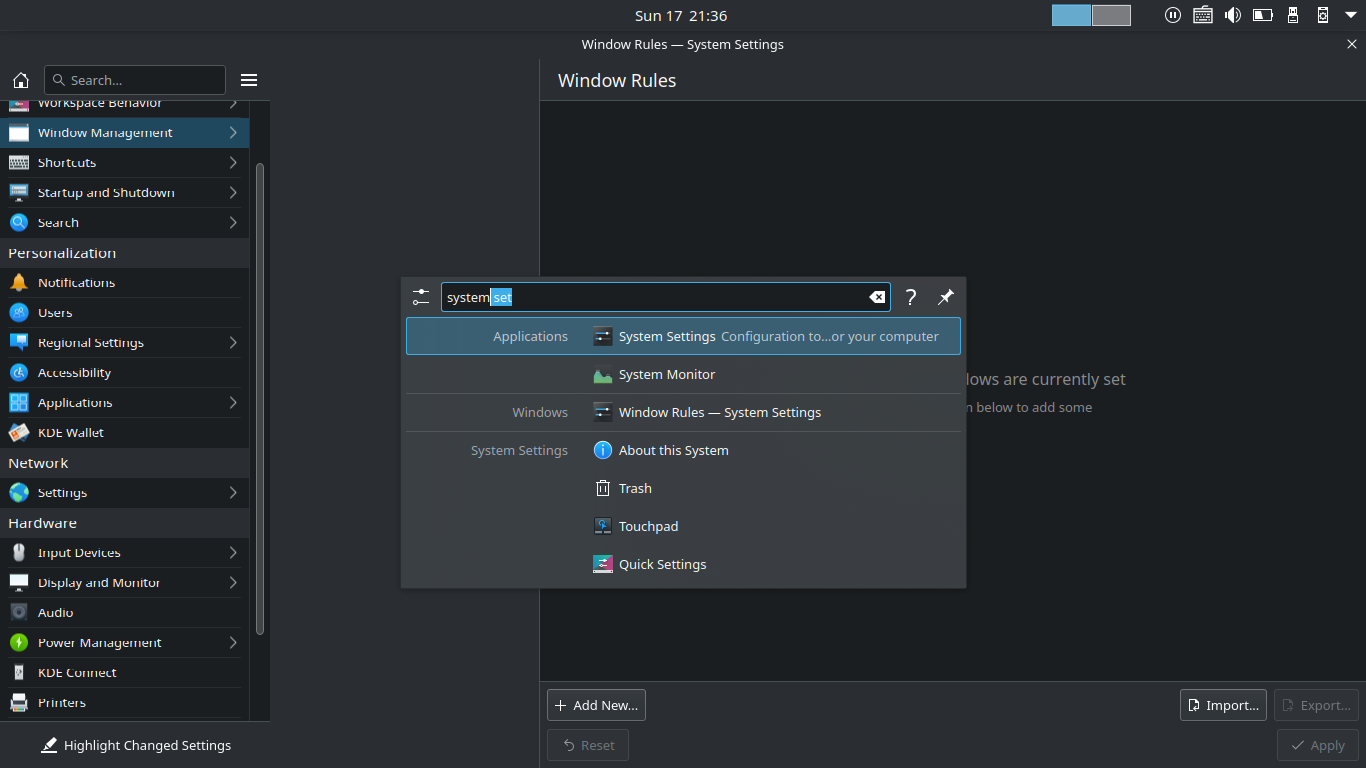
Task: Click the keyboard icon in top panel
Action: [x=1203, y=15]
